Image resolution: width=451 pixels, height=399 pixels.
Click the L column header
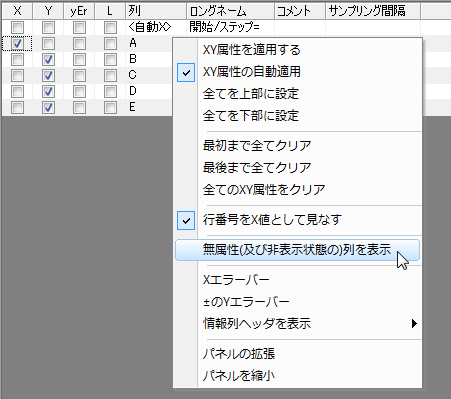(110, 11)
